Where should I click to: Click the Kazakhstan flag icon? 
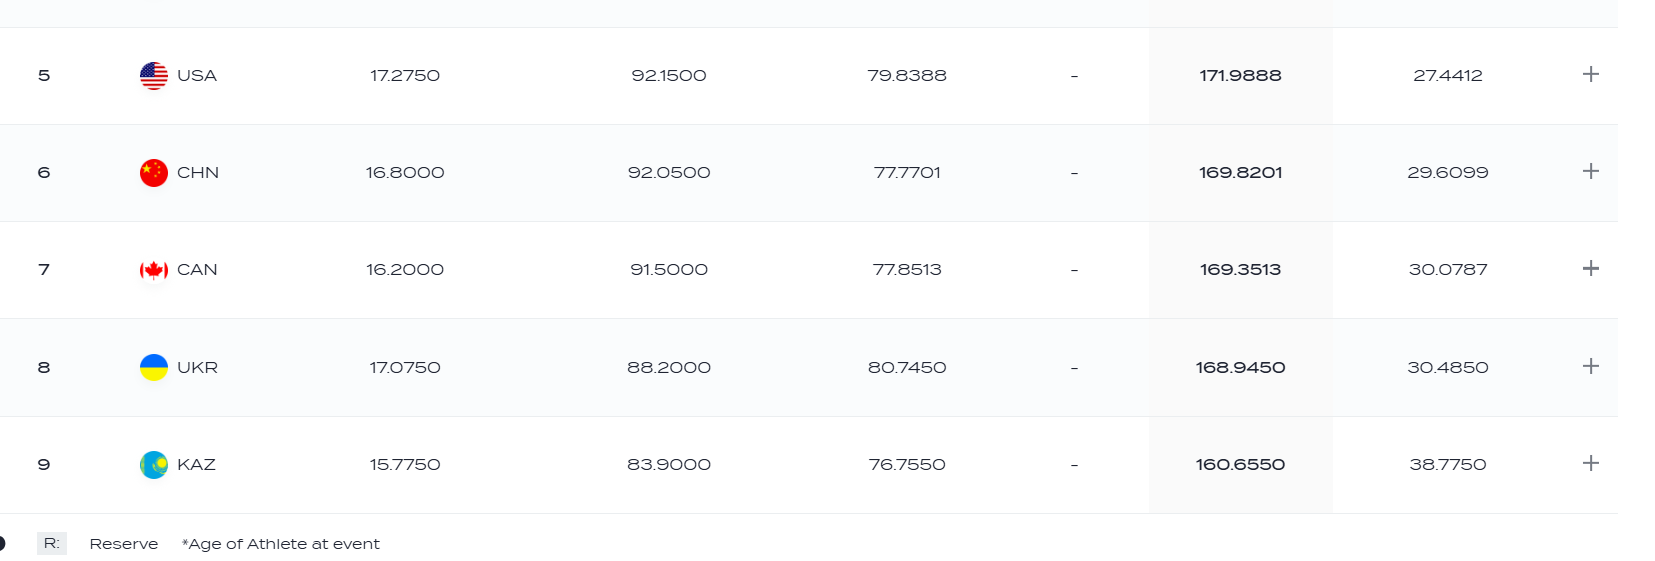(154, 465)
